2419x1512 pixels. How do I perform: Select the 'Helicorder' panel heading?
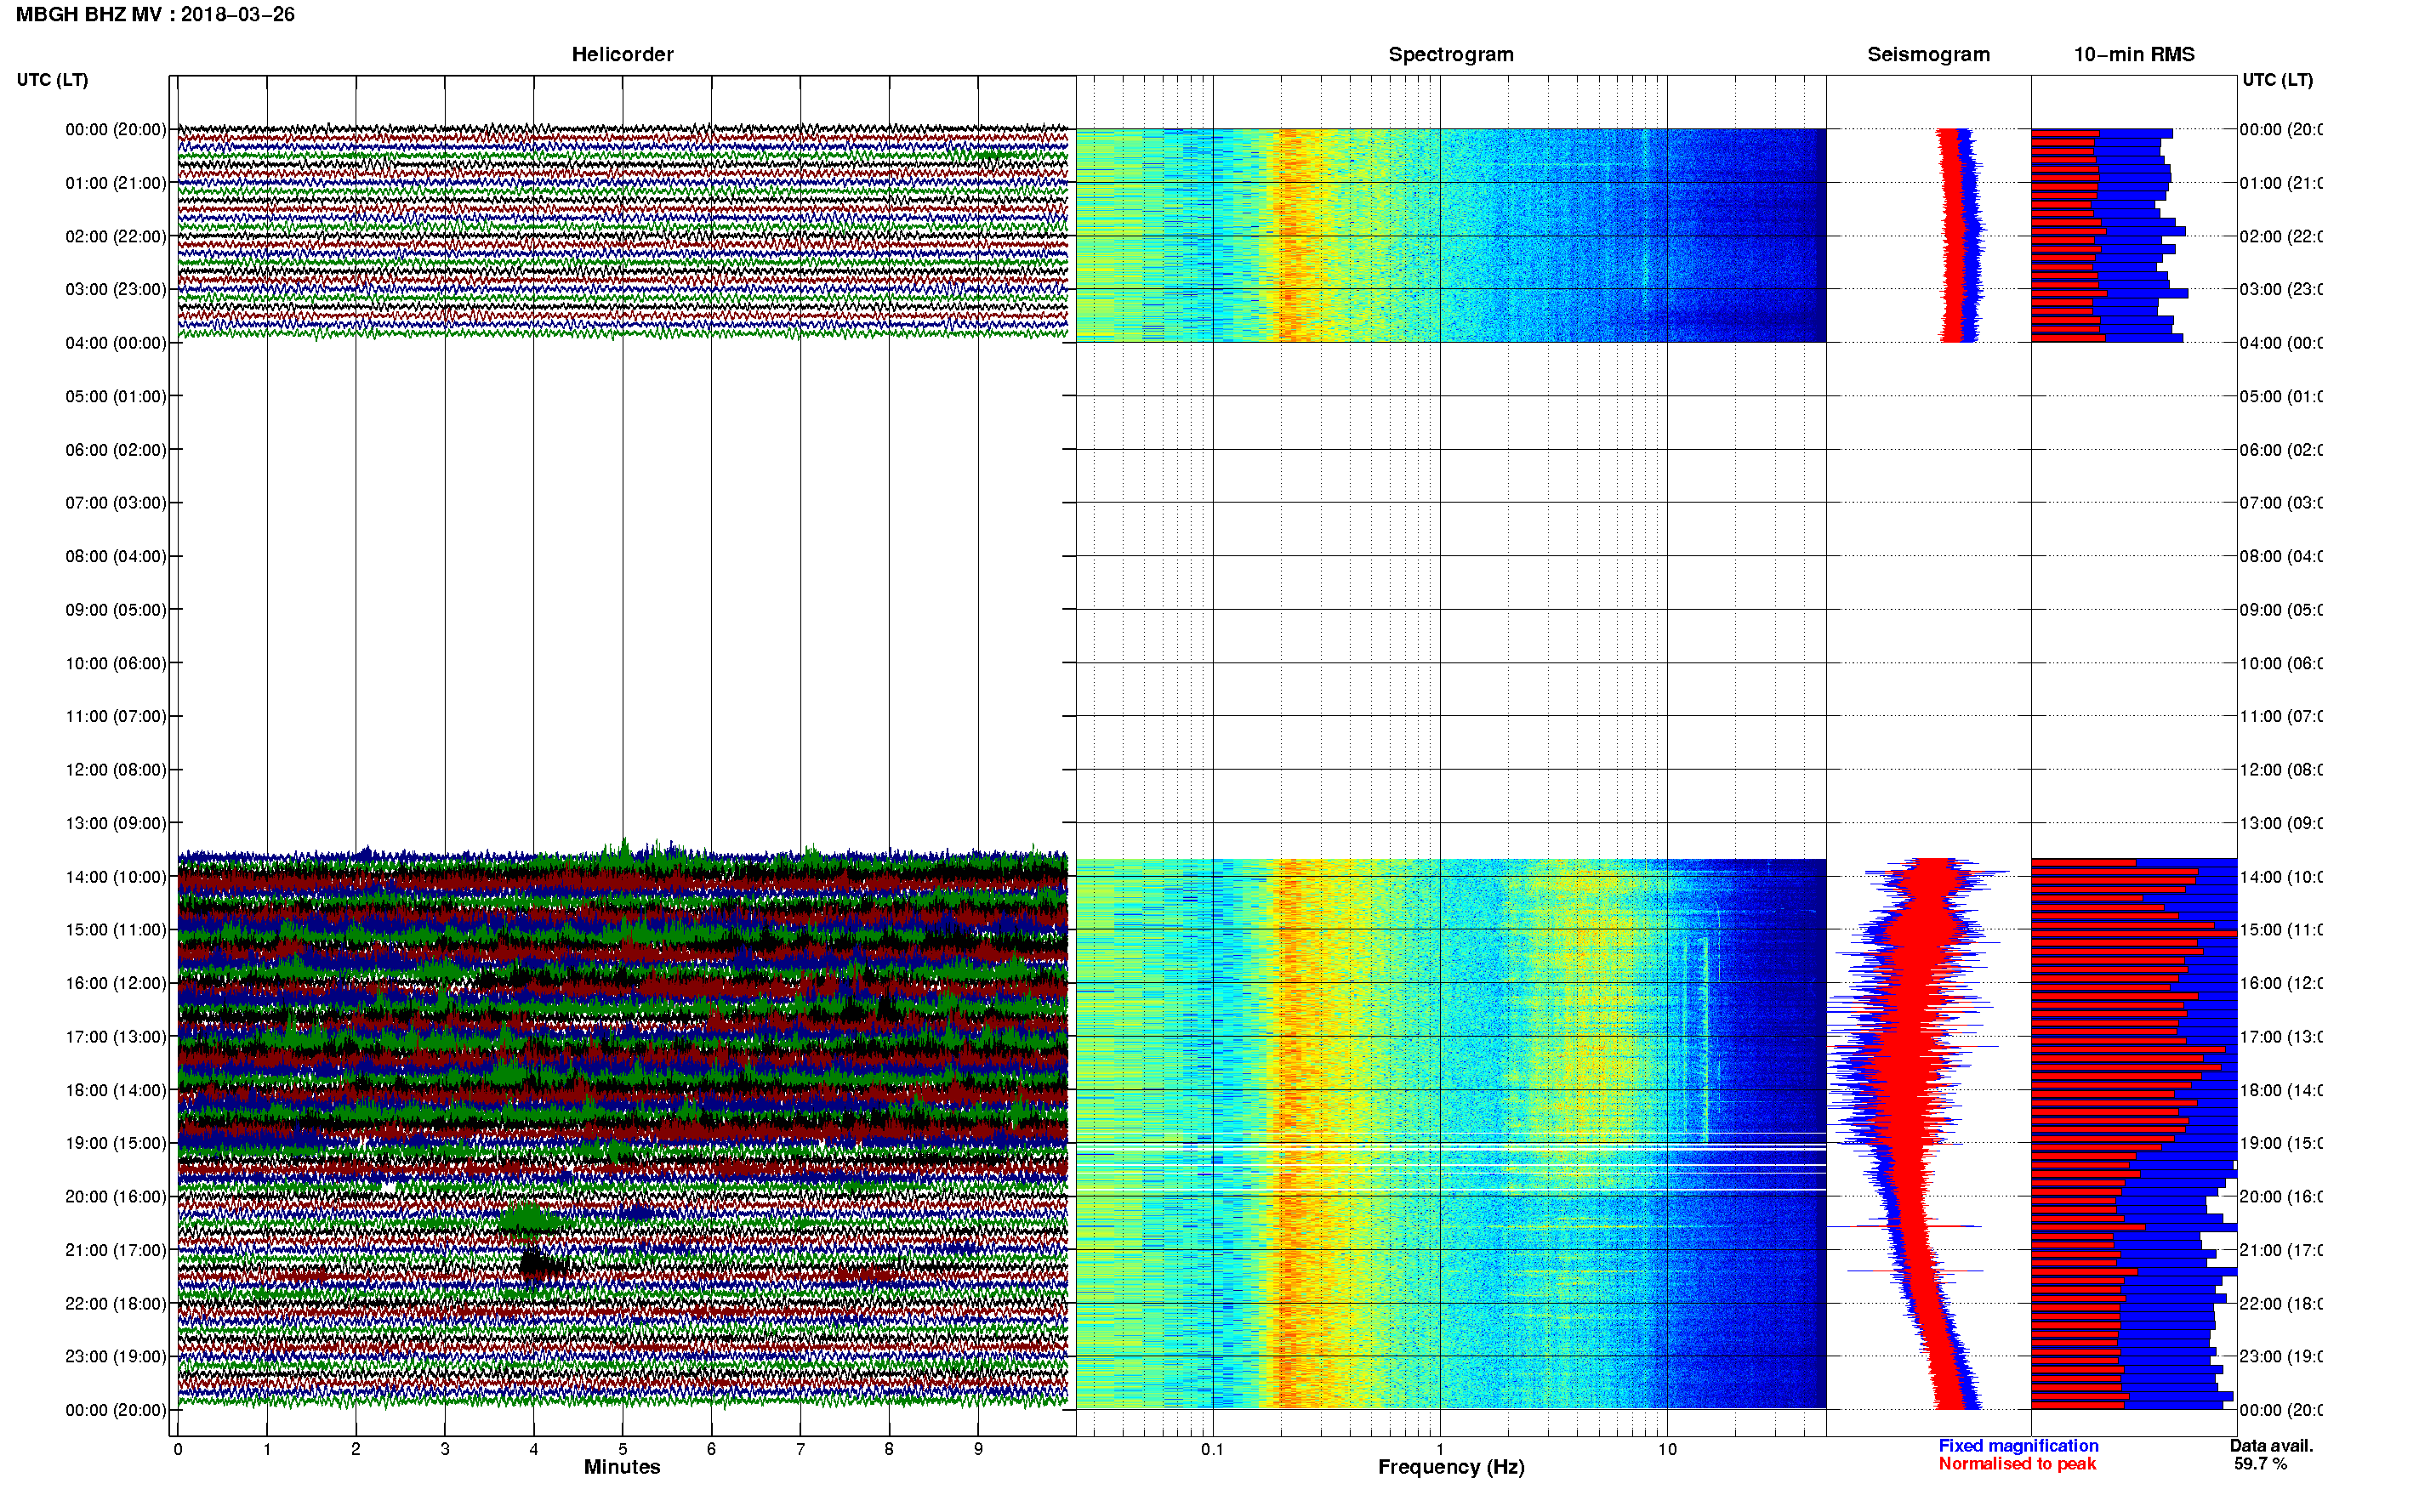pyautogui.click(x=622, y=54)
